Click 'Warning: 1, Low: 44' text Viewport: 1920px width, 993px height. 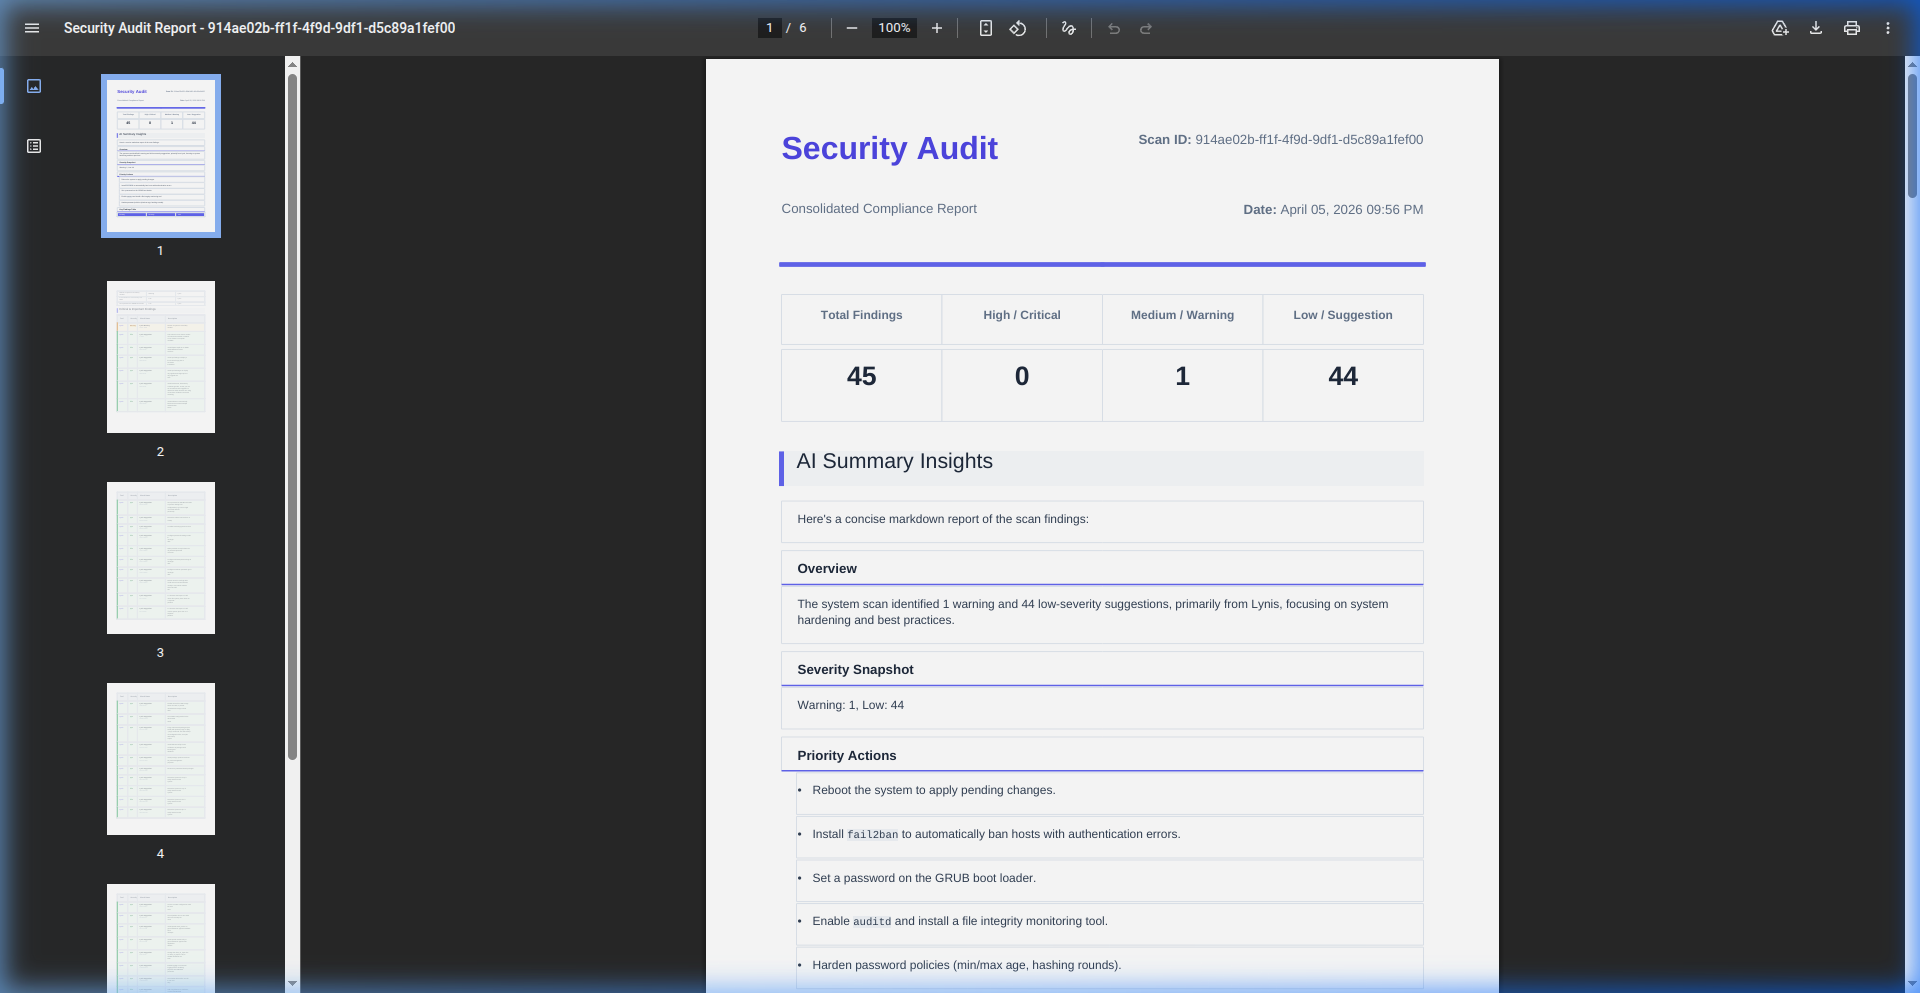click(x=850, y=705)
